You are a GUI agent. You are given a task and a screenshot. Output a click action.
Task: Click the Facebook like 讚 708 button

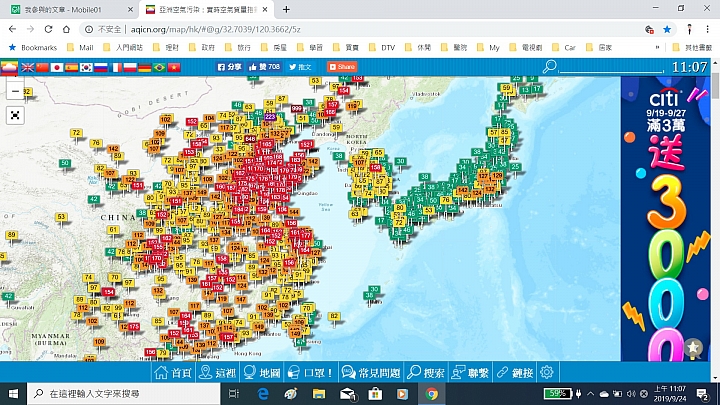(264, 67)
